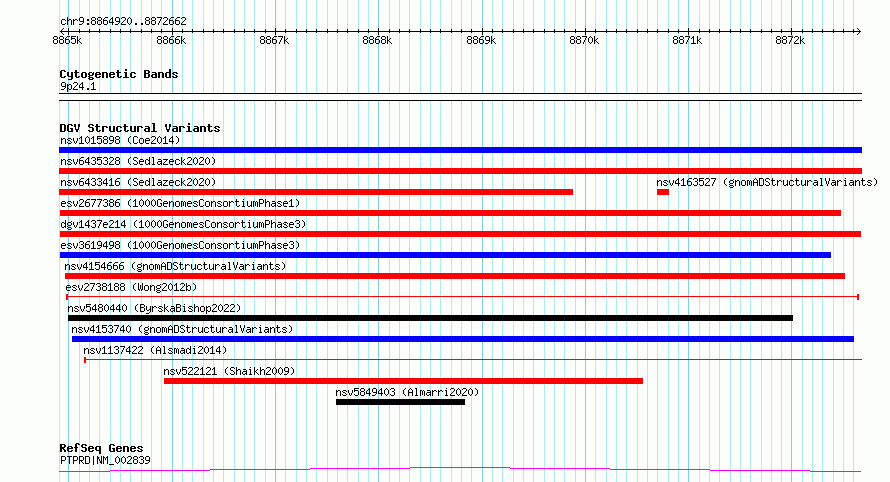Click the nsv6433416 (Sedlazeck2020) label
The width and height of the screenshot is (890, 482).
[x=138, y=182]
